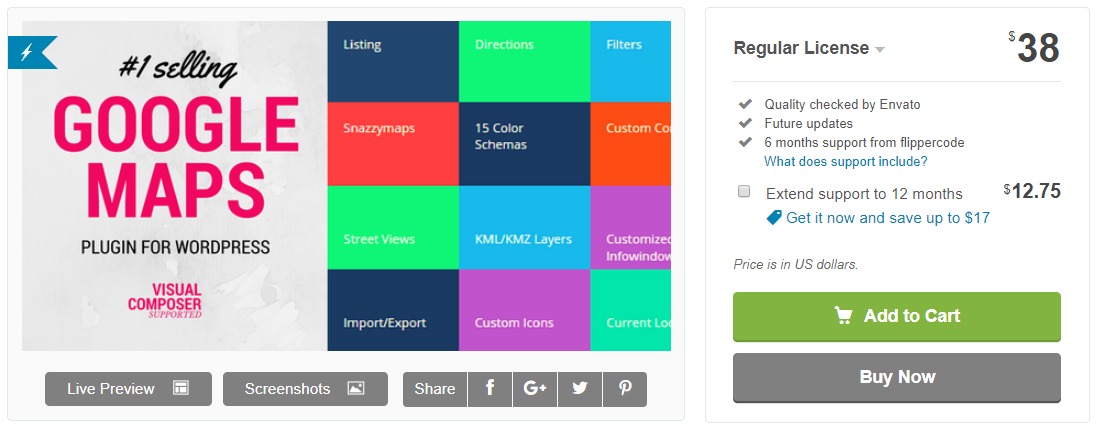Follow 'Get it now and save up to $17' link

(x=888, y=218)
